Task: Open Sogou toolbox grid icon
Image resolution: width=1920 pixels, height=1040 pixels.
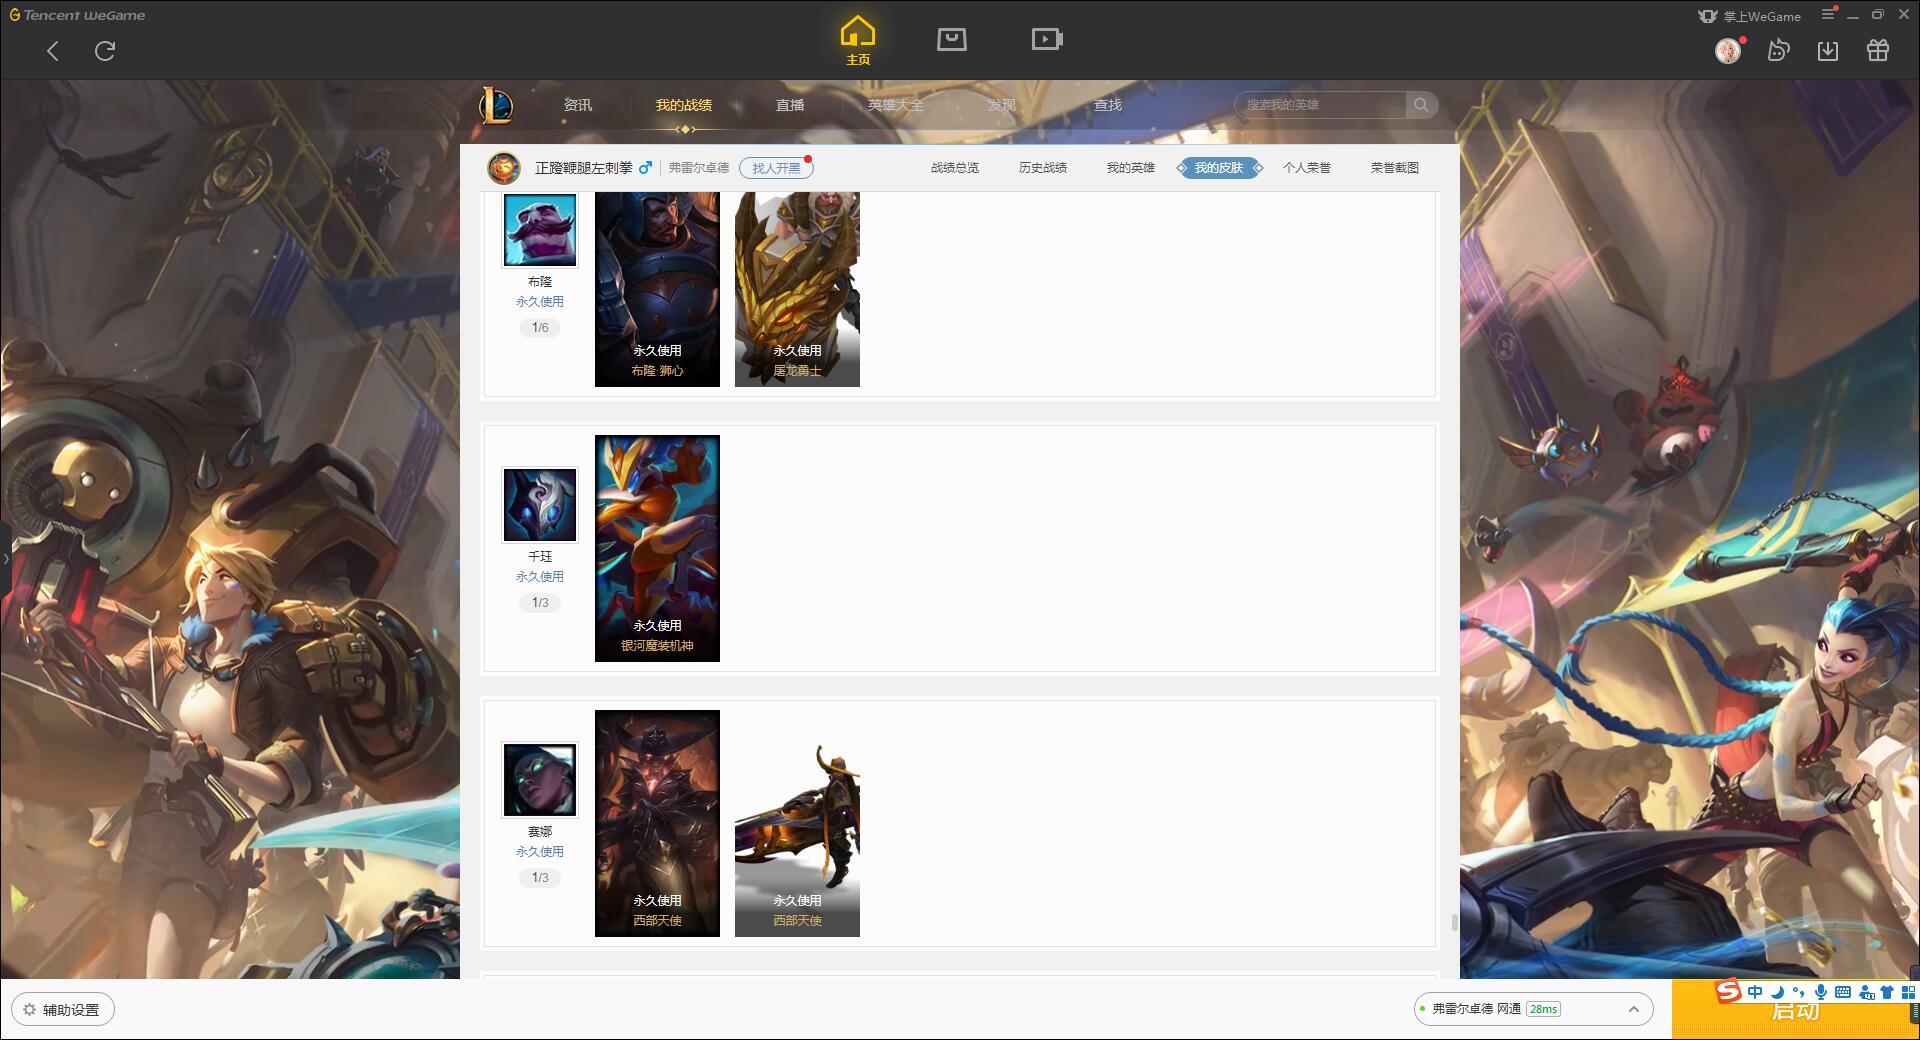Action: tap(1907, 992)
